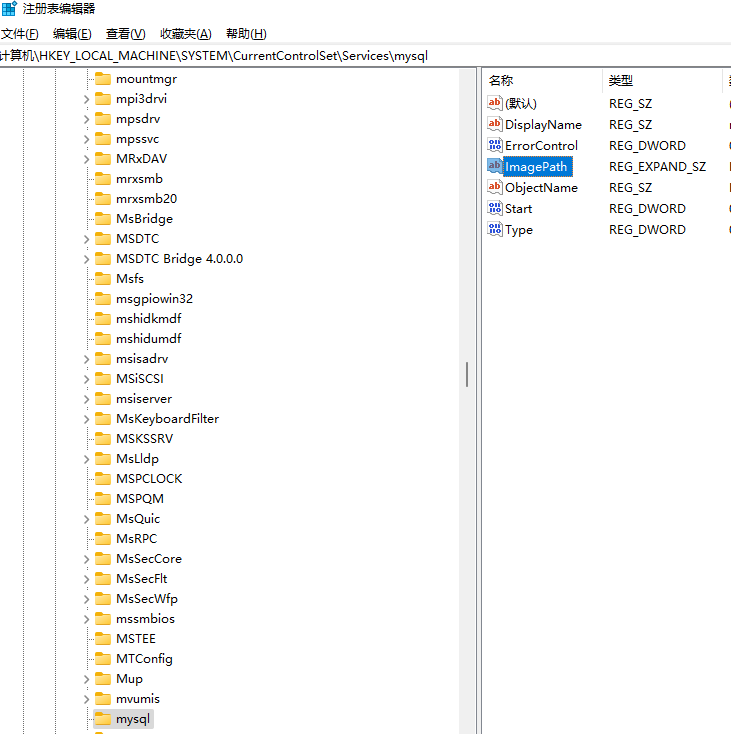Viewport: 731px width, 734px height.
Task: Expand the MsQuic key
Action: coord(87,519)
